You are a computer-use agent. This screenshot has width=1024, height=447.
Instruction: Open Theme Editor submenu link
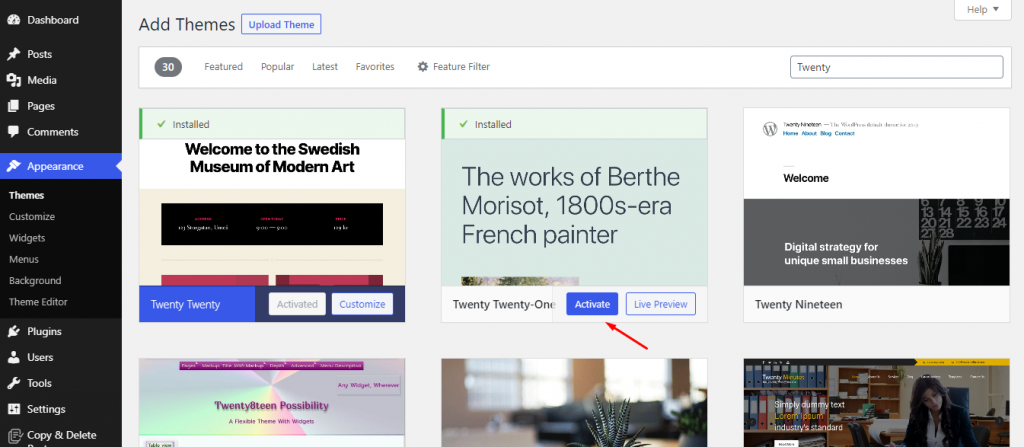(39, 302)
